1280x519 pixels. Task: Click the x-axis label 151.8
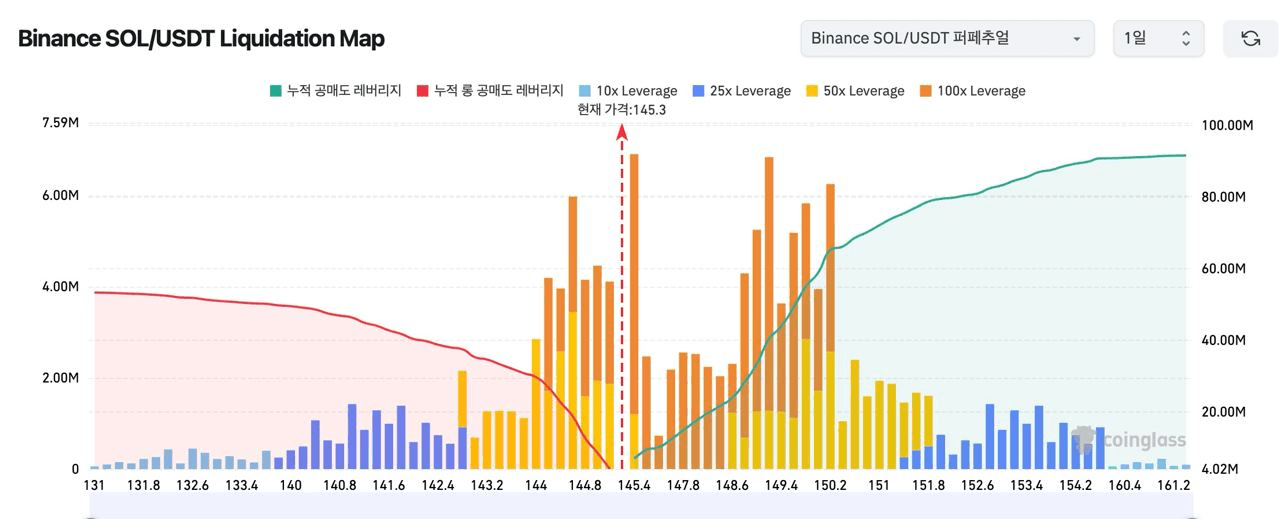point(928,485)
